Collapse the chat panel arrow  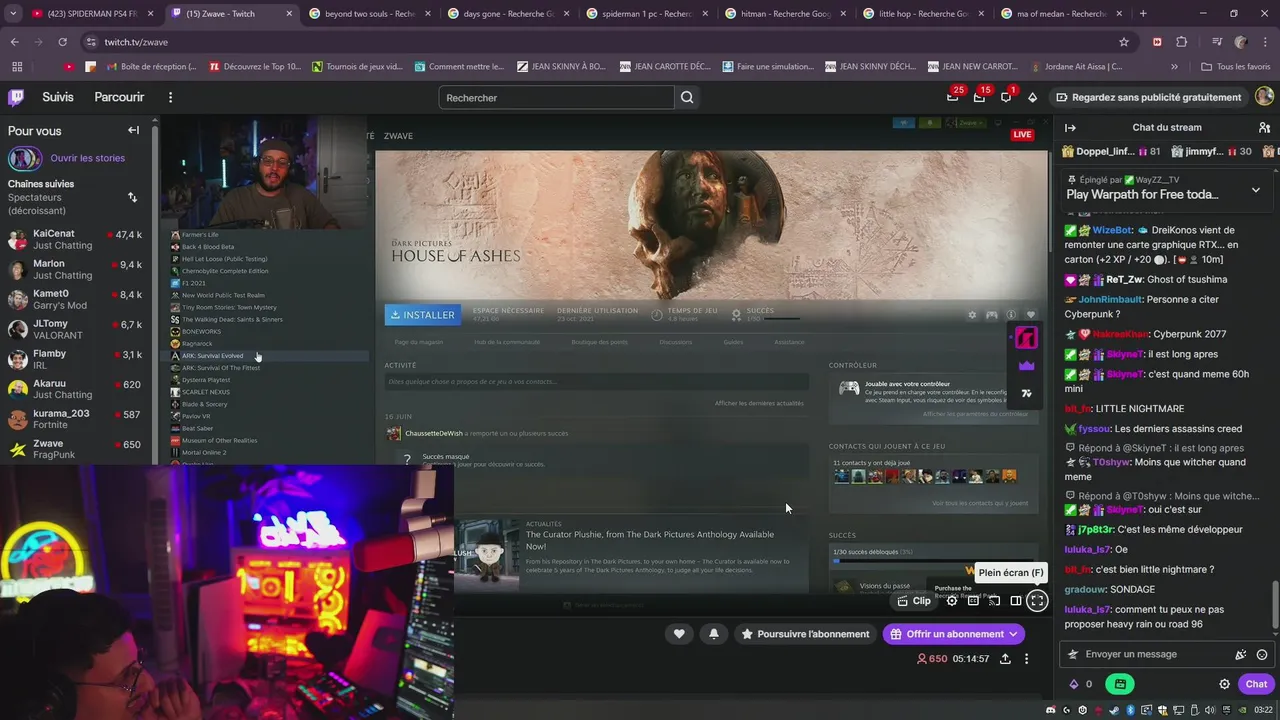(x=1070, y=127)
